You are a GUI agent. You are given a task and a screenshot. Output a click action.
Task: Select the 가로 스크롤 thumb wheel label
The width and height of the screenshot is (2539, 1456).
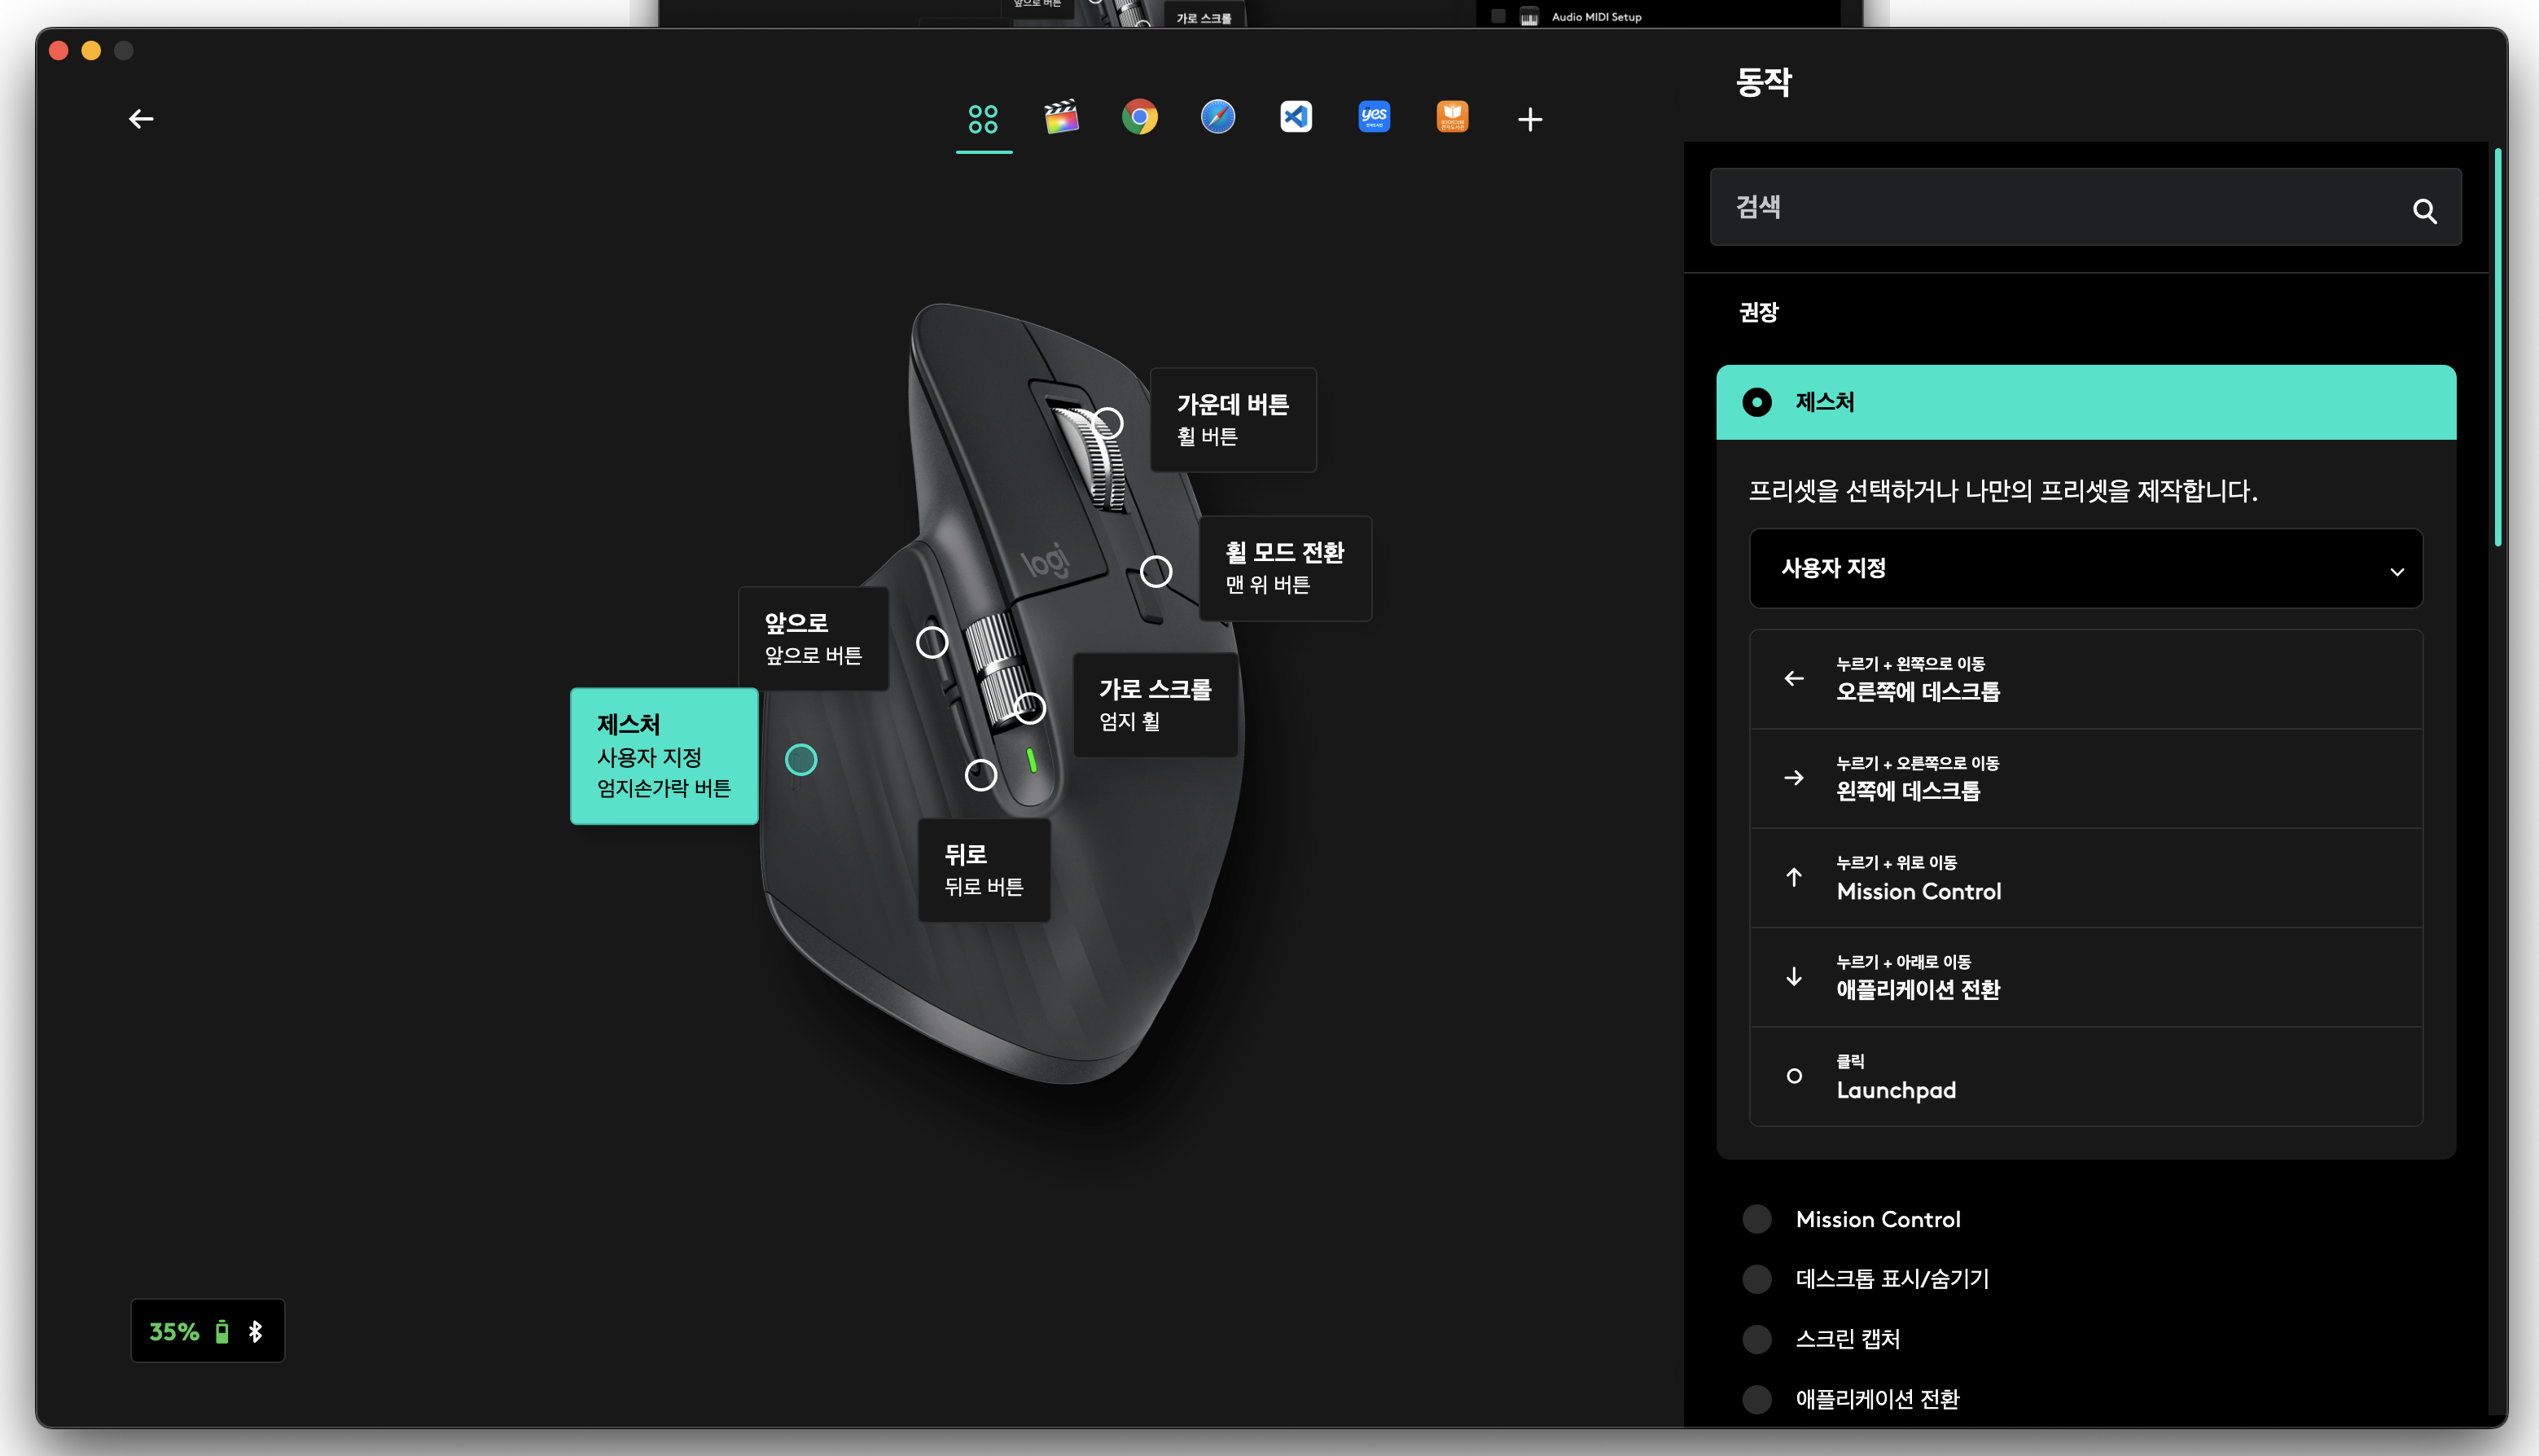click(1156, 706)
